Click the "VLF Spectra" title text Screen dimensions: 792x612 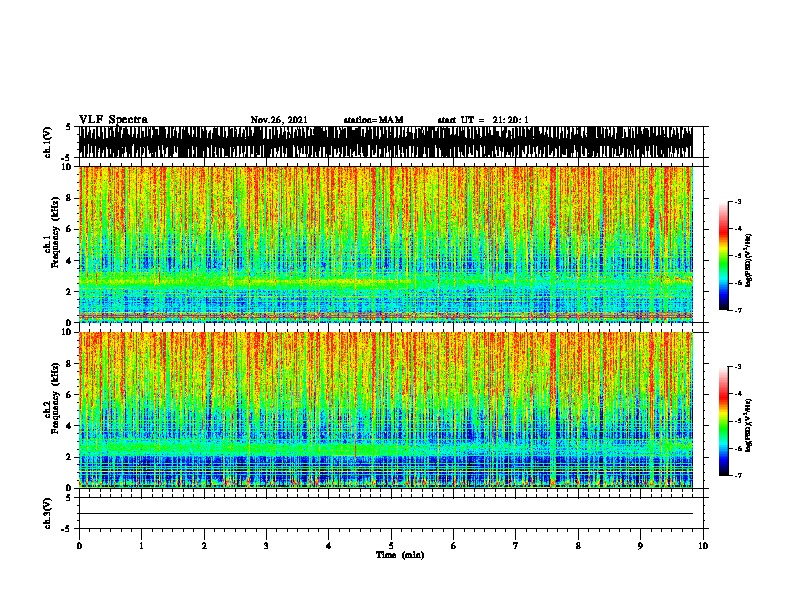point(113,120)
